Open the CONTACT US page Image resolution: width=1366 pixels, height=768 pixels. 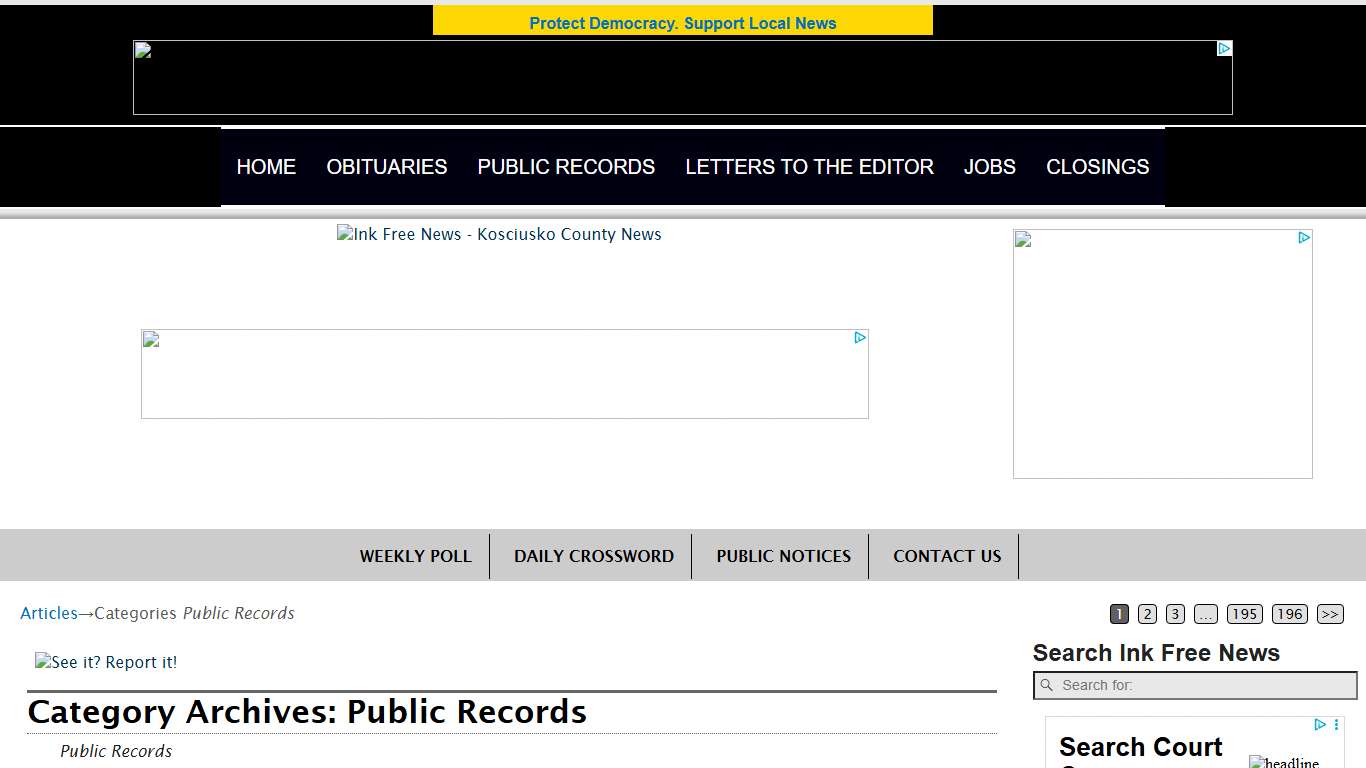point(946,556)
